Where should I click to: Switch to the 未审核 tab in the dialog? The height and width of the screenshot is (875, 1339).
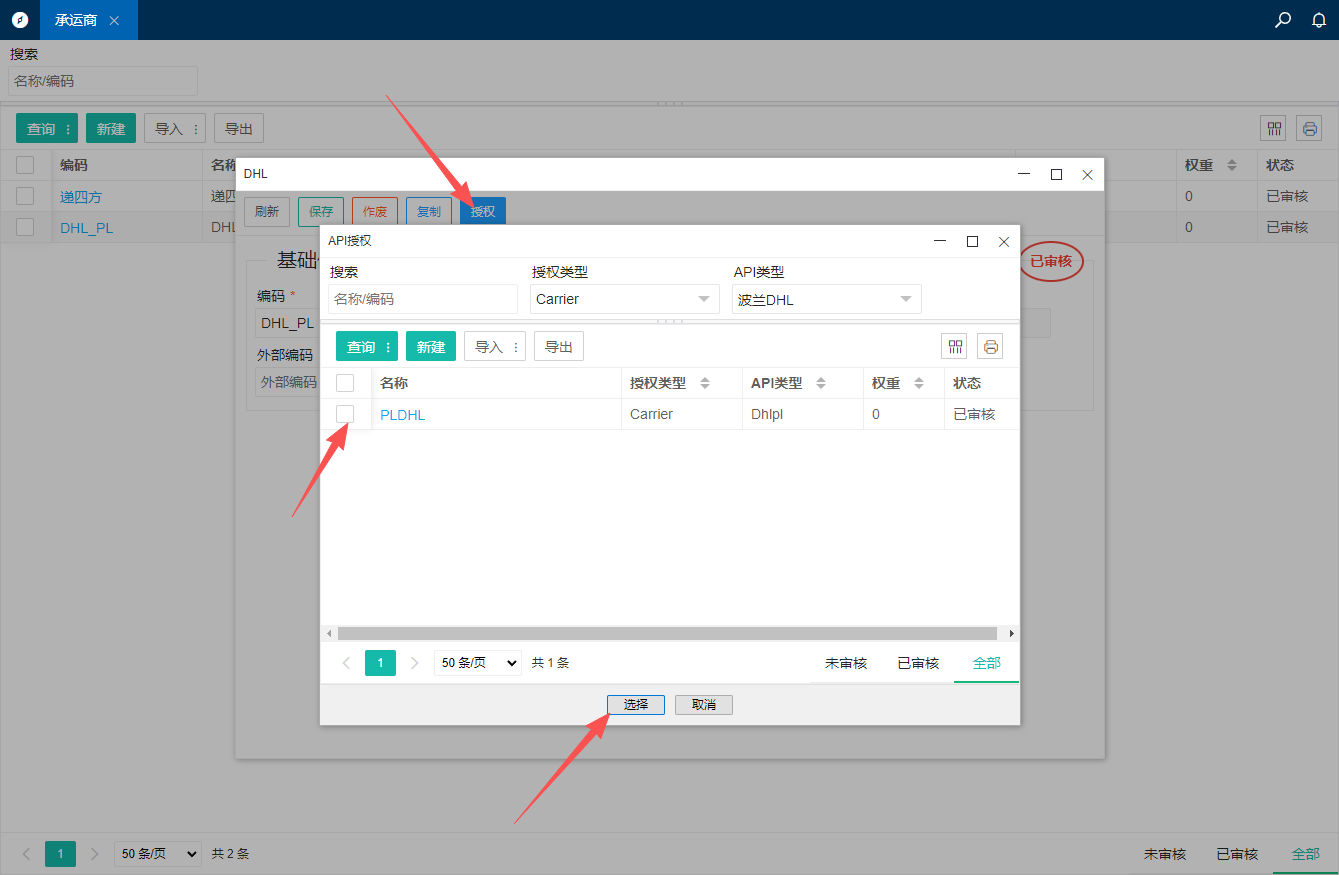[845, 663]
